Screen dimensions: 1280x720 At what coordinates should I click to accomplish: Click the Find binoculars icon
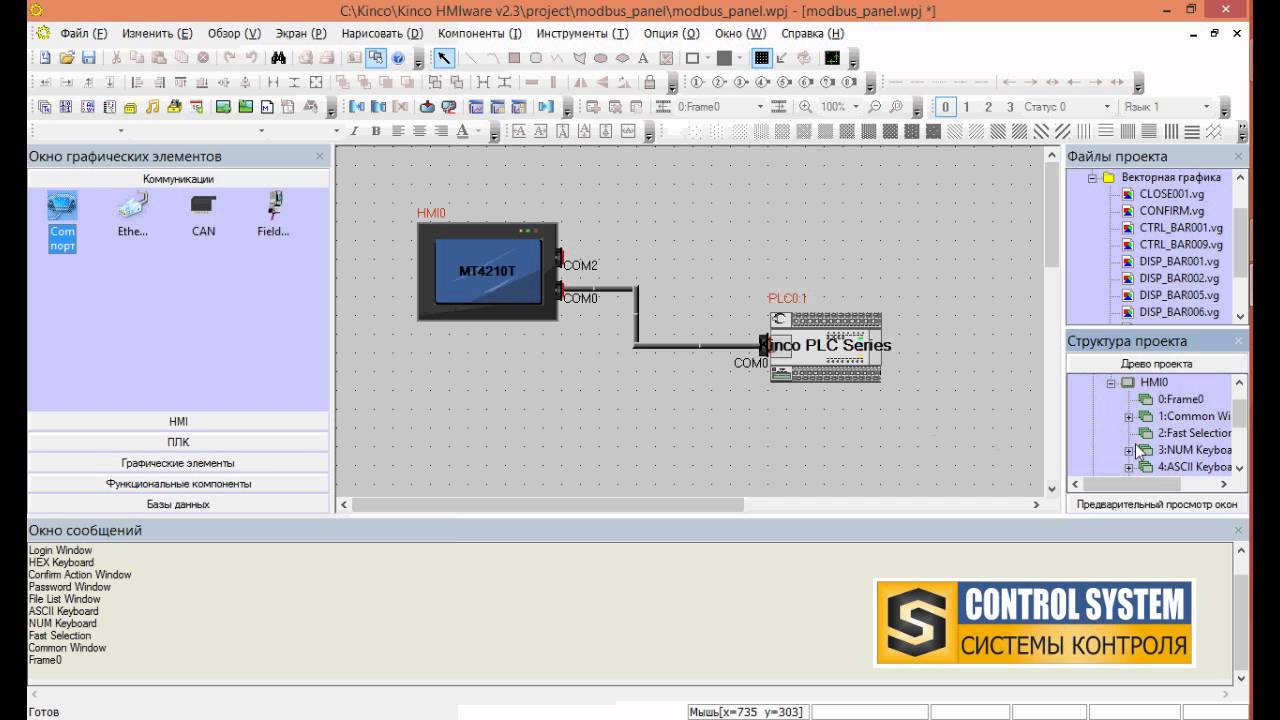tap(279, 58)
